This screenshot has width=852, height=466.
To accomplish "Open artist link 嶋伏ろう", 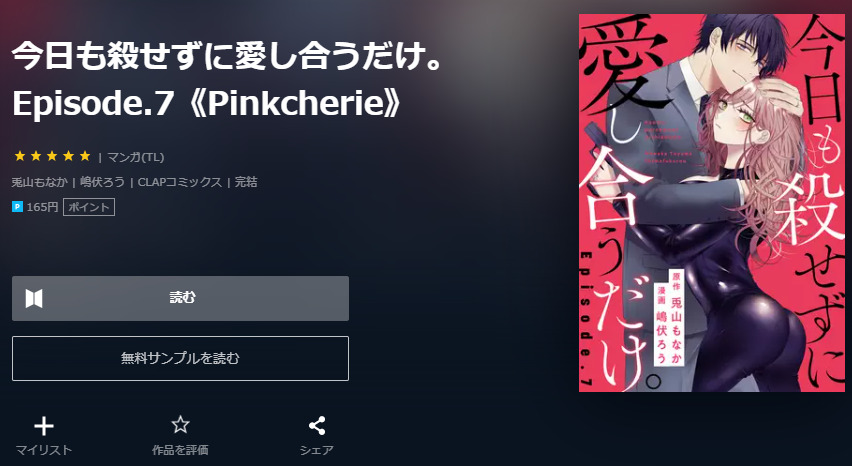I will [102, 182].
